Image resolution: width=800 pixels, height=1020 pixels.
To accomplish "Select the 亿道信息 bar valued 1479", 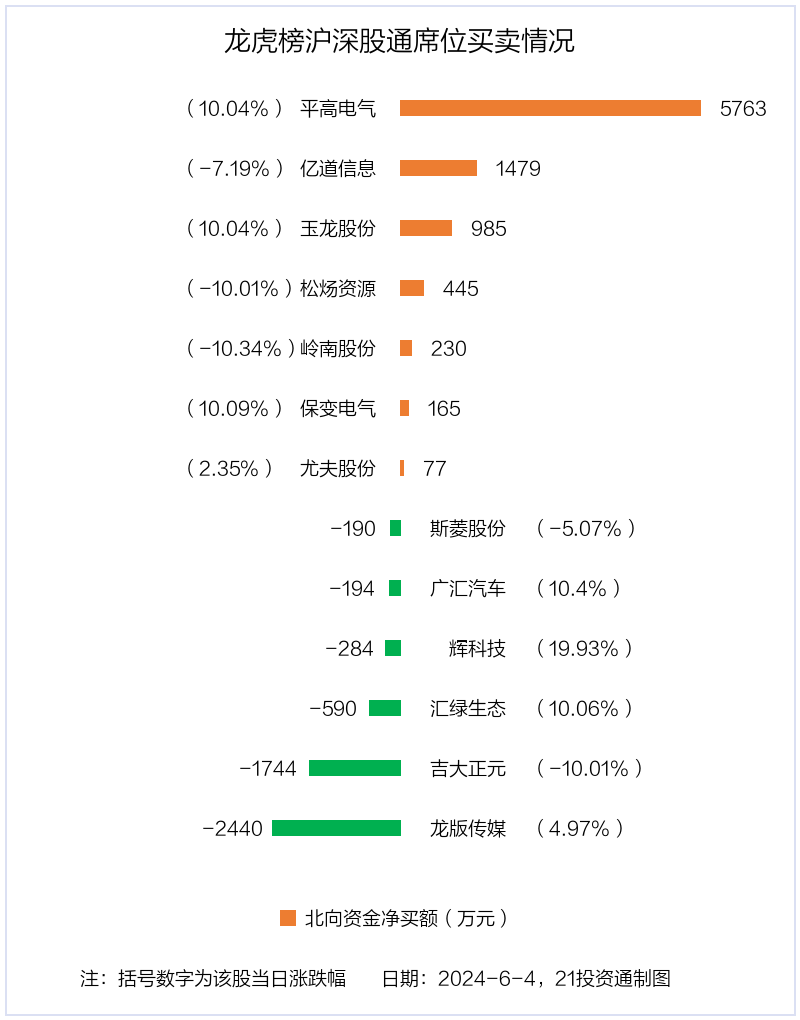I will (x=438, y=168).
